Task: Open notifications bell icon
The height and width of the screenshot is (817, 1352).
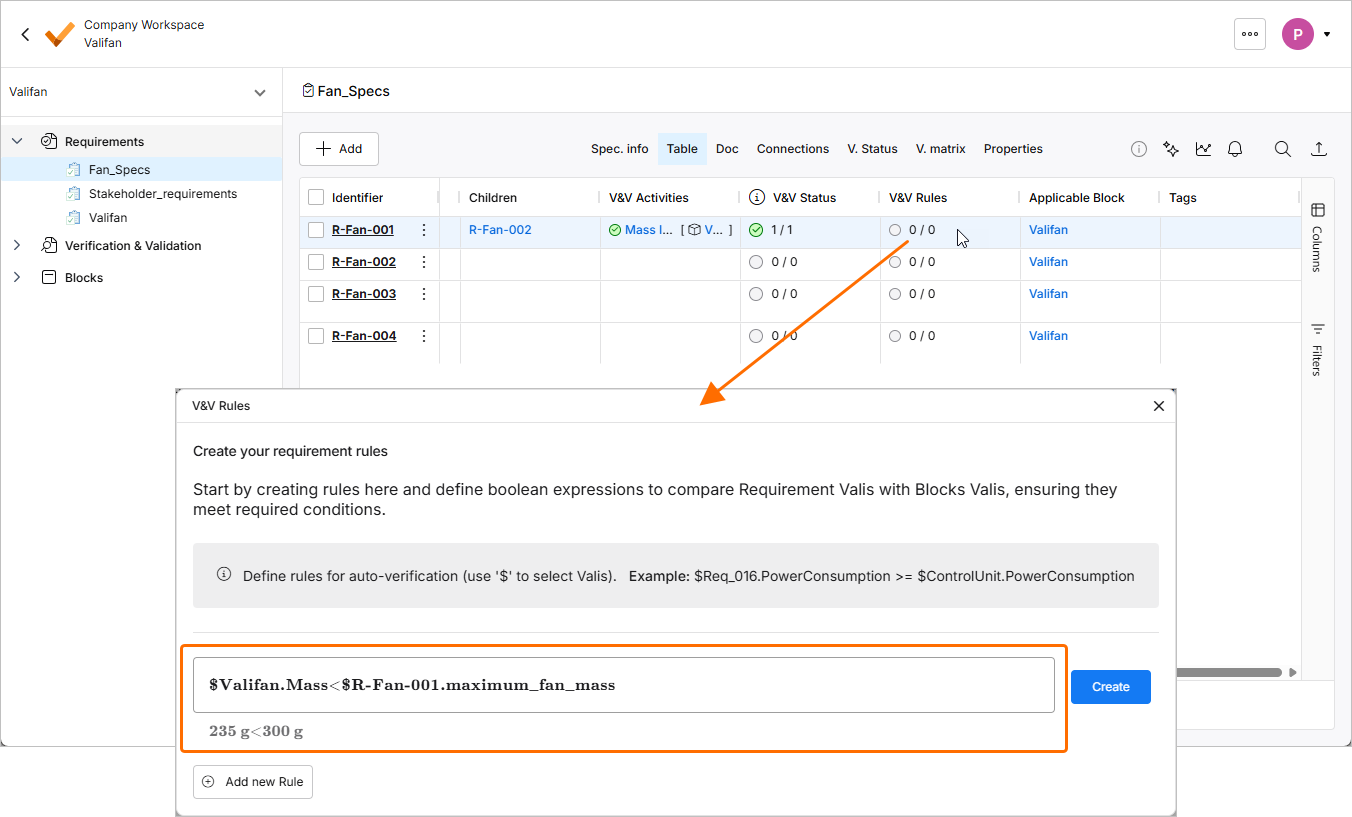Action: pos(1235,149)
